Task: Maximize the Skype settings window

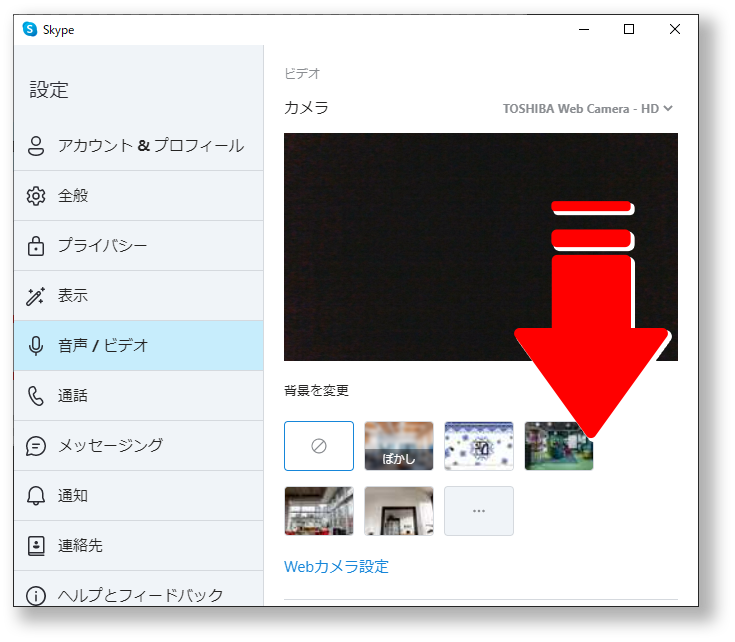Action: [x=629, y=30]
